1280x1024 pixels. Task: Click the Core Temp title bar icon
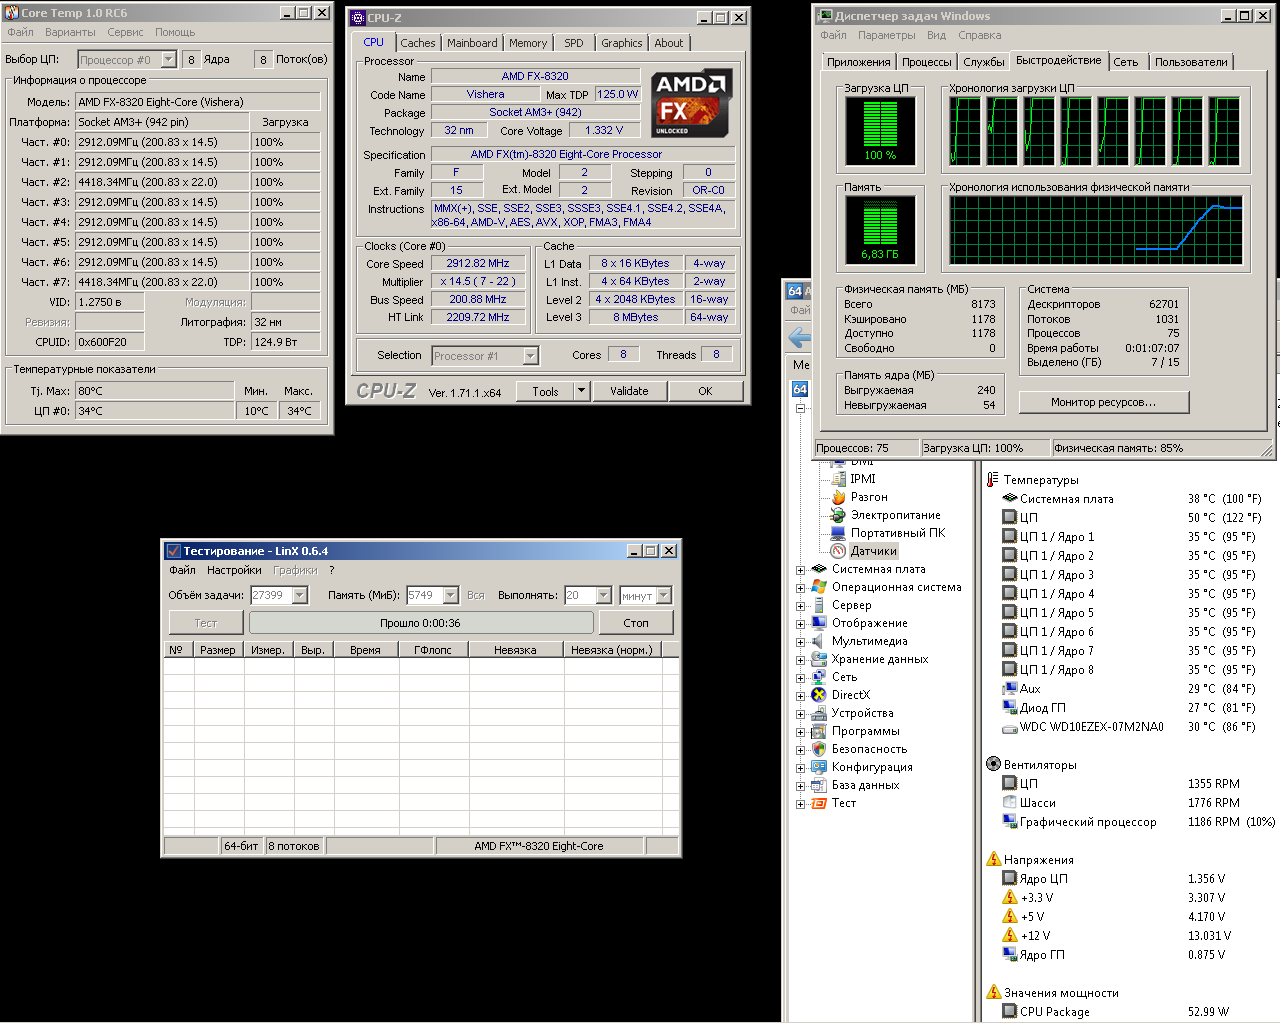click(12, 13)
